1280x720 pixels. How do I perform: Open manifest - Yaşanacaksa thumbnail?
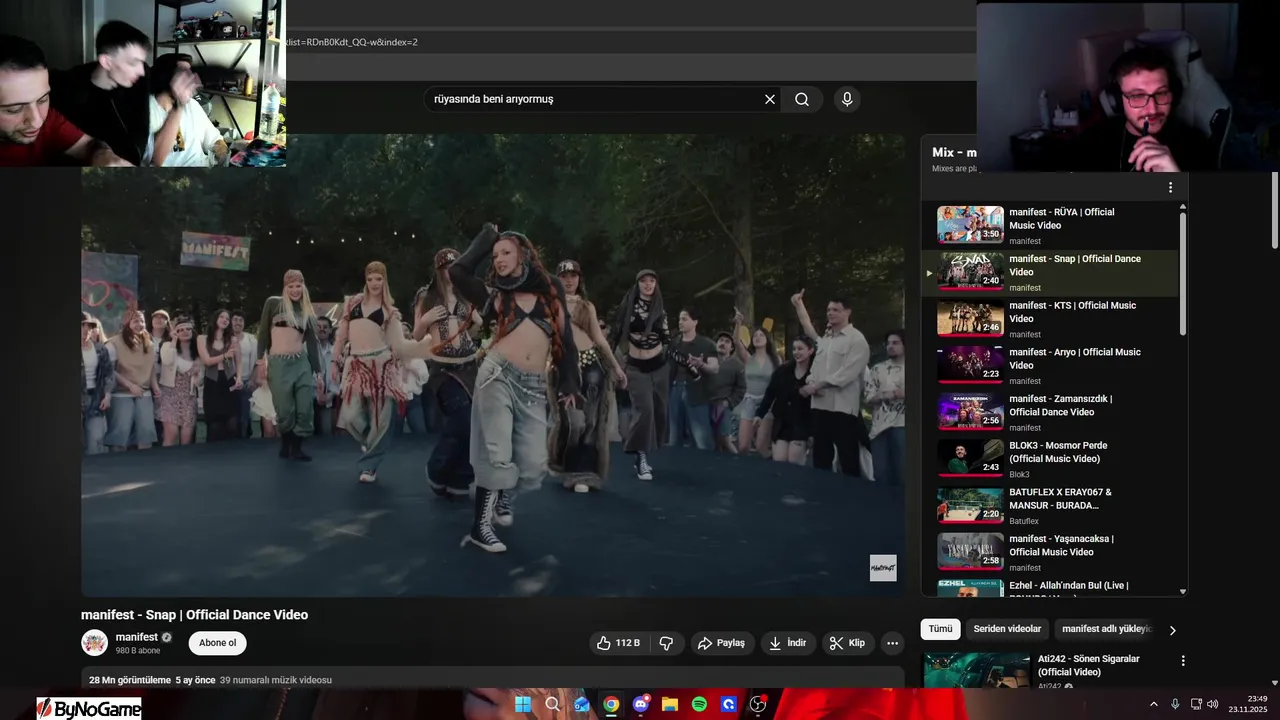(970, 552)
